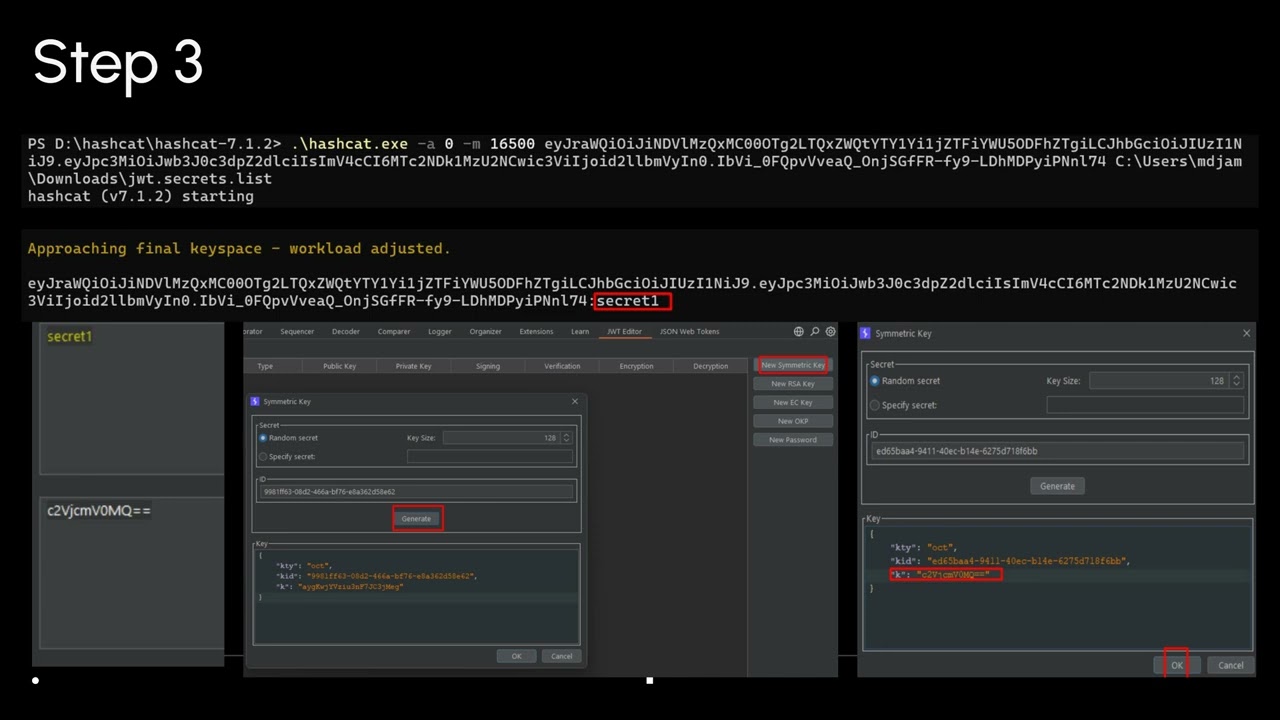This screenshot has width=1280, height=720.
Task: Click ID field starting 9981ff63
Action: pyautogui.click(x=416, y=492)
